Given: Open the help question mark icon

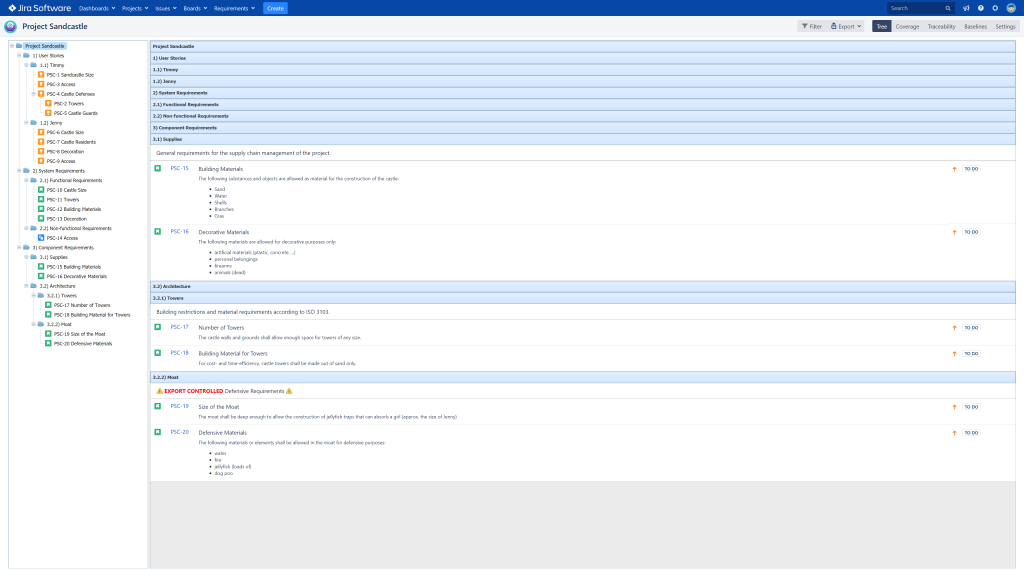Looking at the screenshot, I should (x=981, y=7).
